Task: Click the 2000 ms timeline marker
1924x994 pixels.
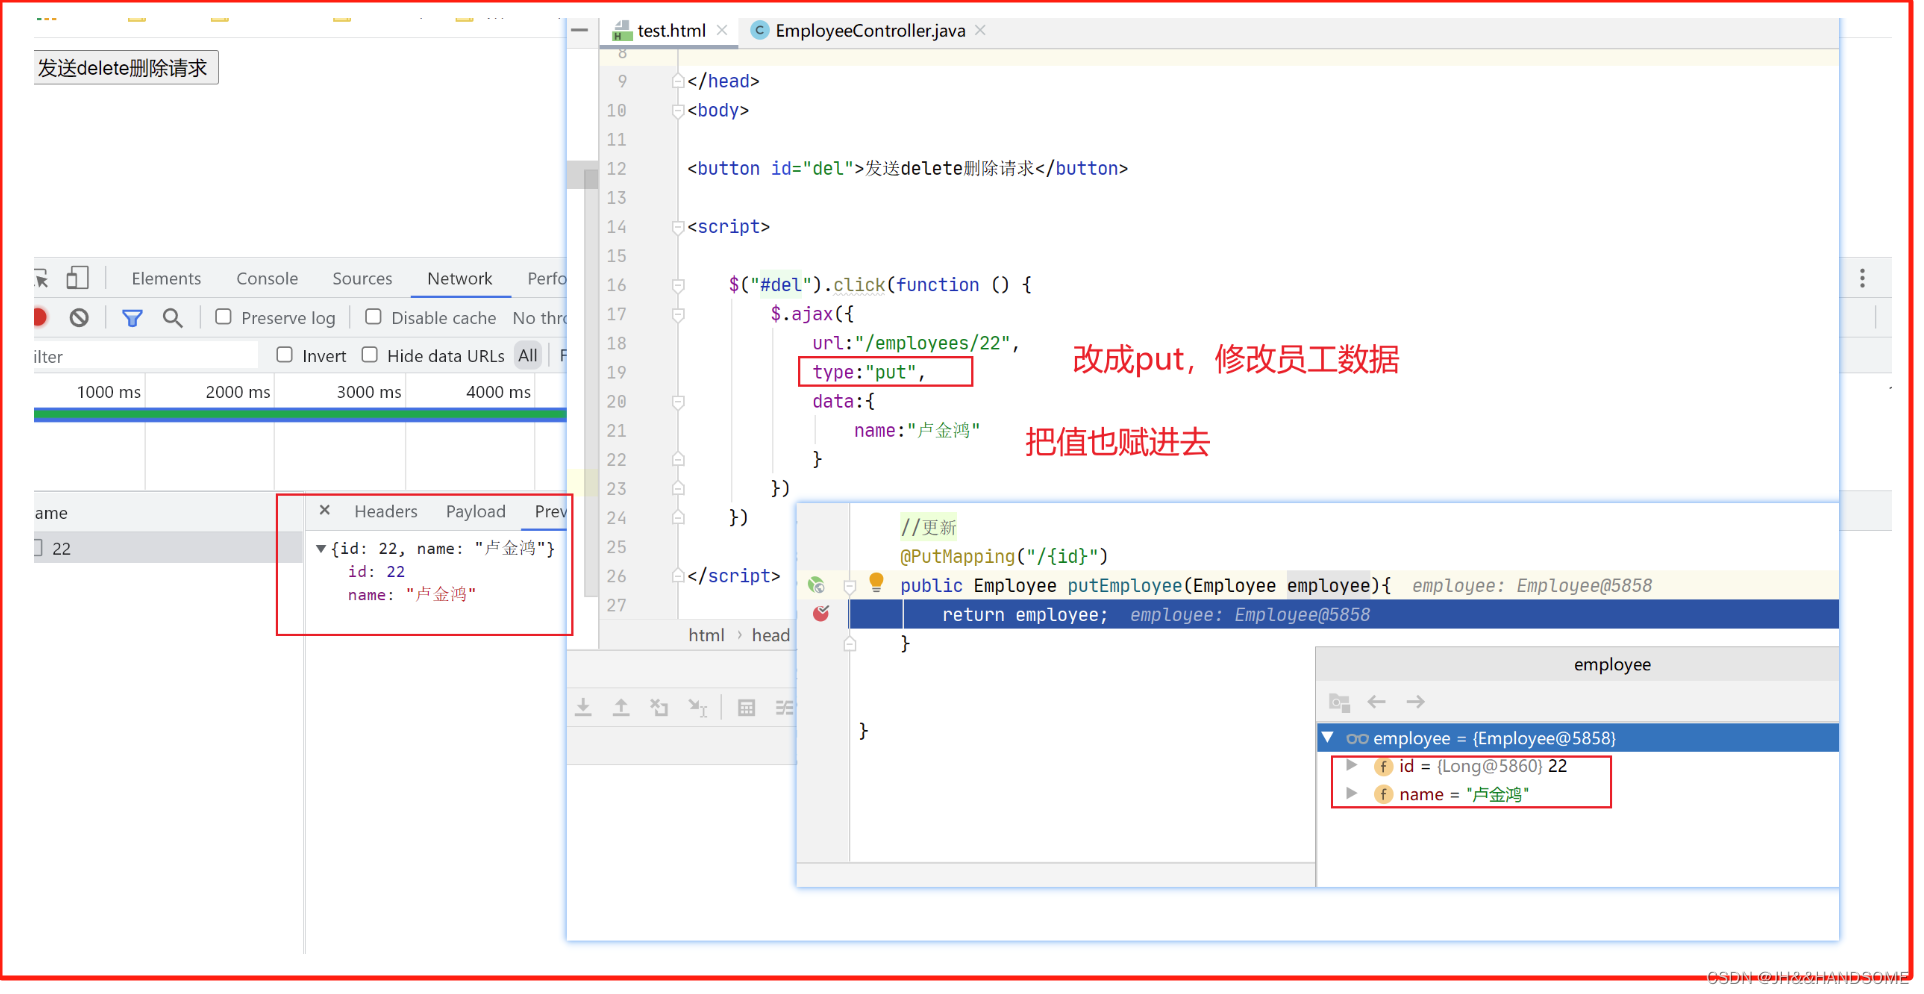Action: (238, 392)
